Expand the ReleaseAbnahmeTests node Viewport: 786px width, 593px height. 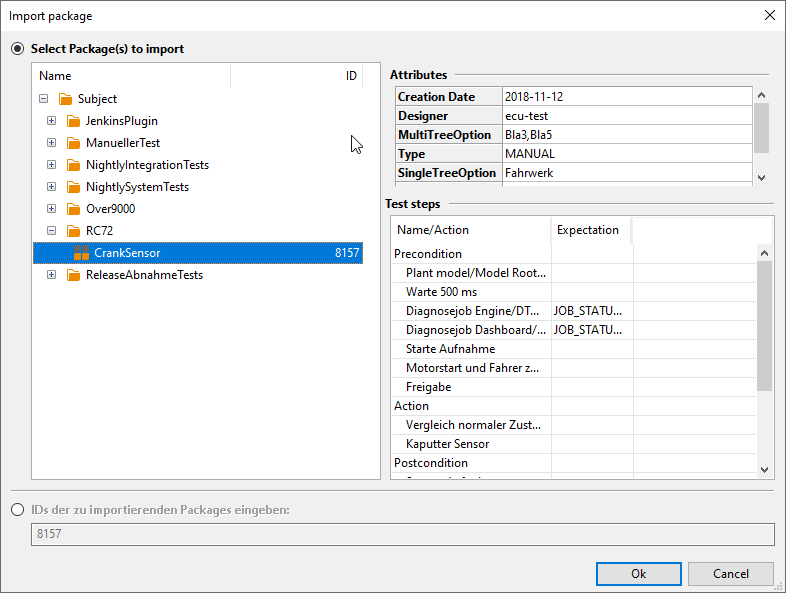coord(52,275)
